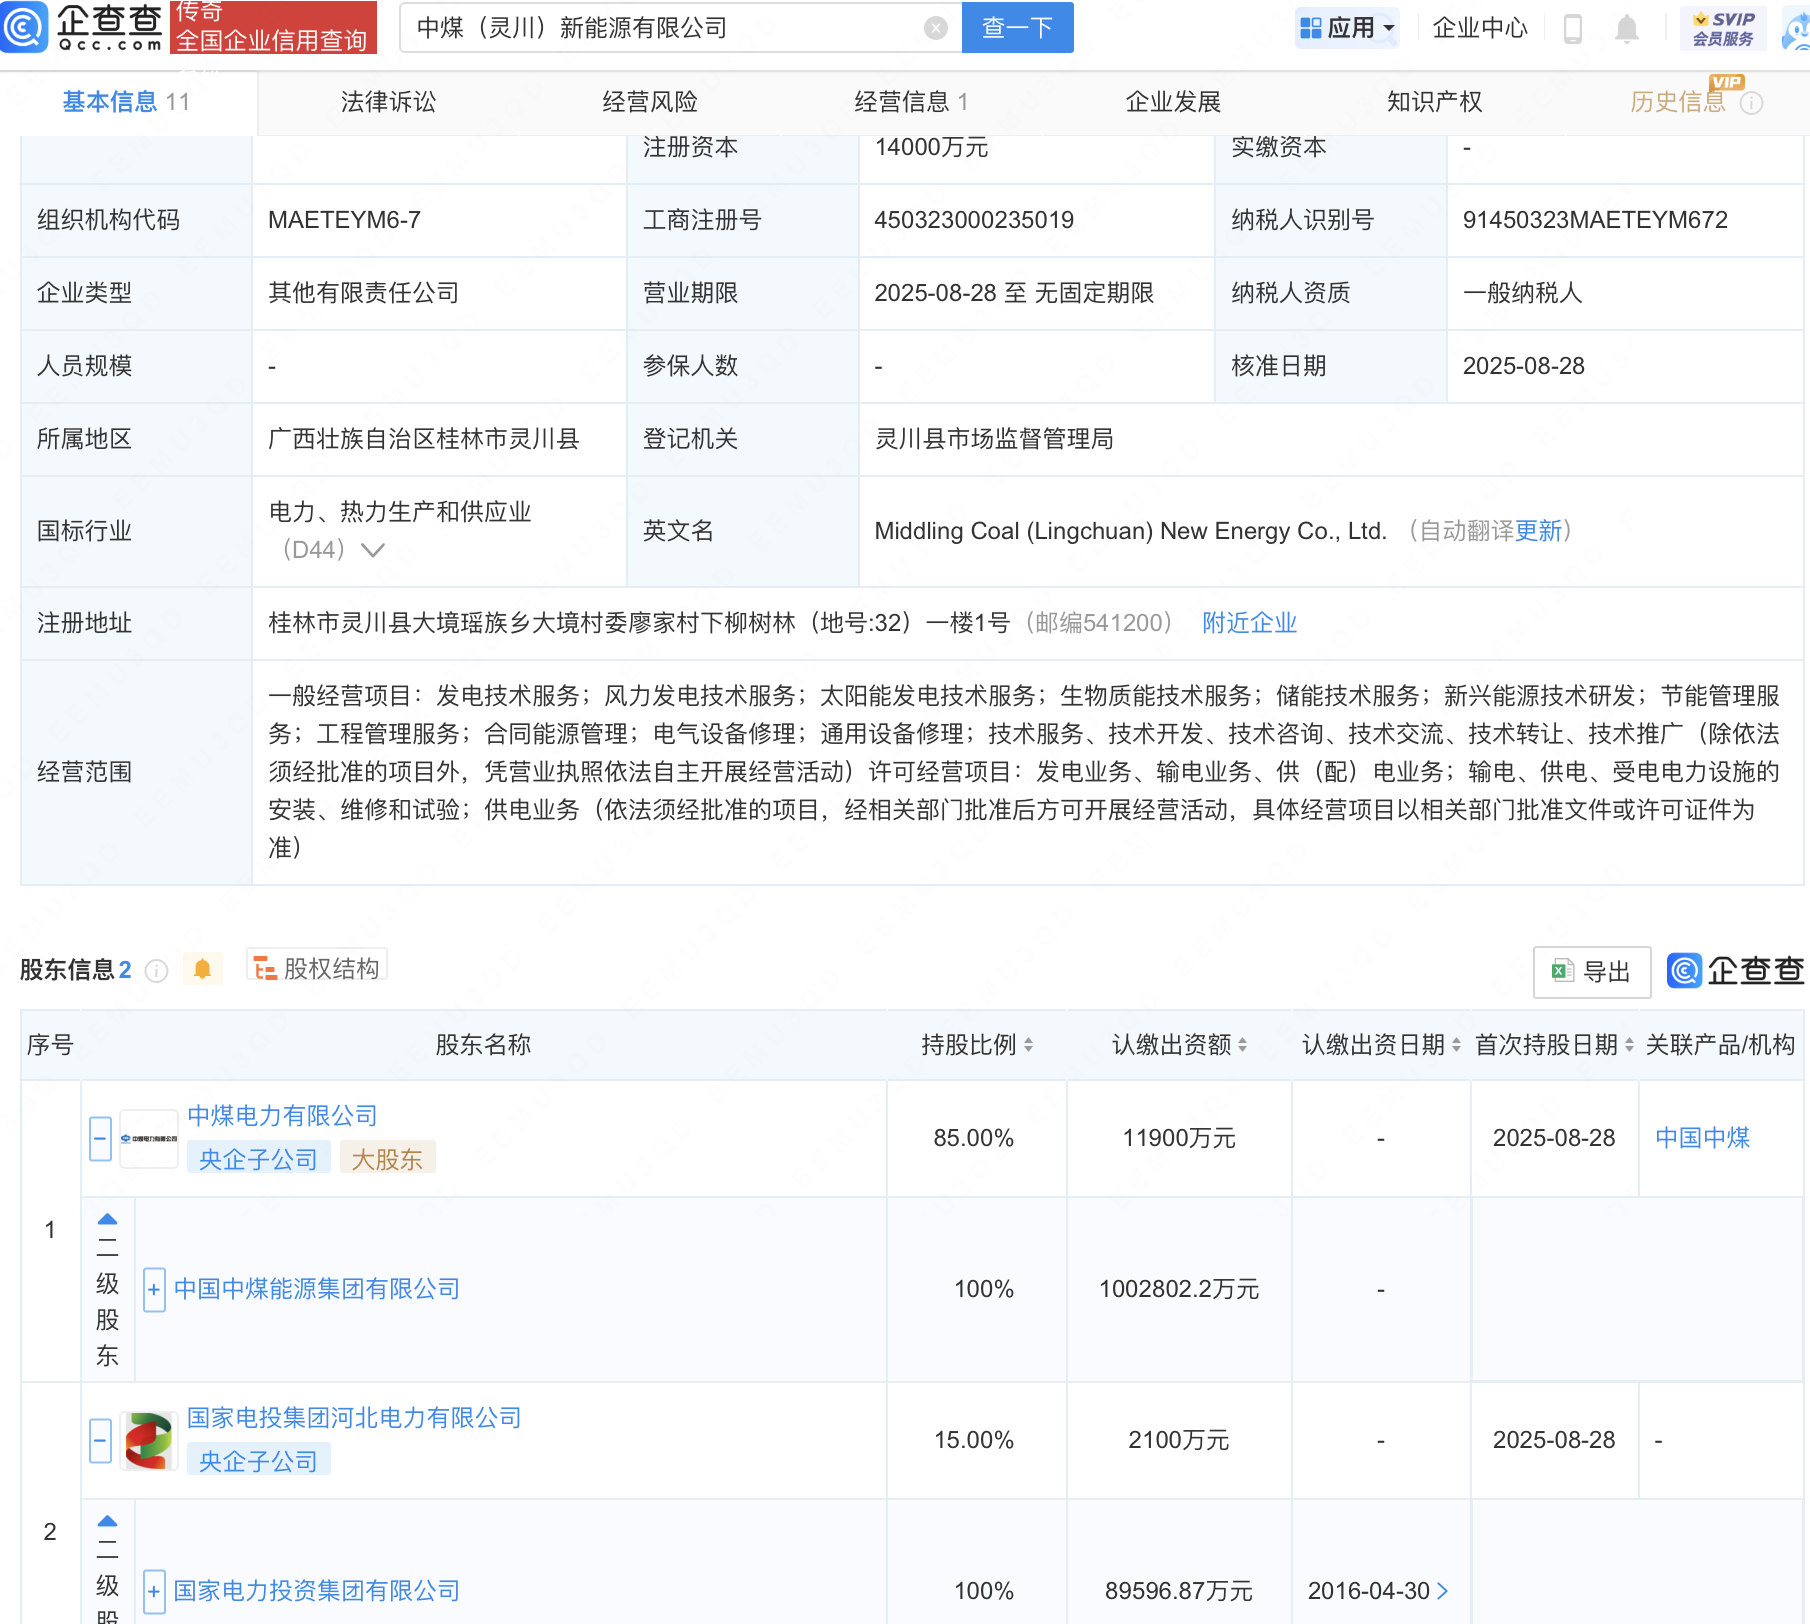1810x1624 pixels.
Task: Click 附近企业 nearby companies link
Action: pyautogui.click(x=1249, y=623)
